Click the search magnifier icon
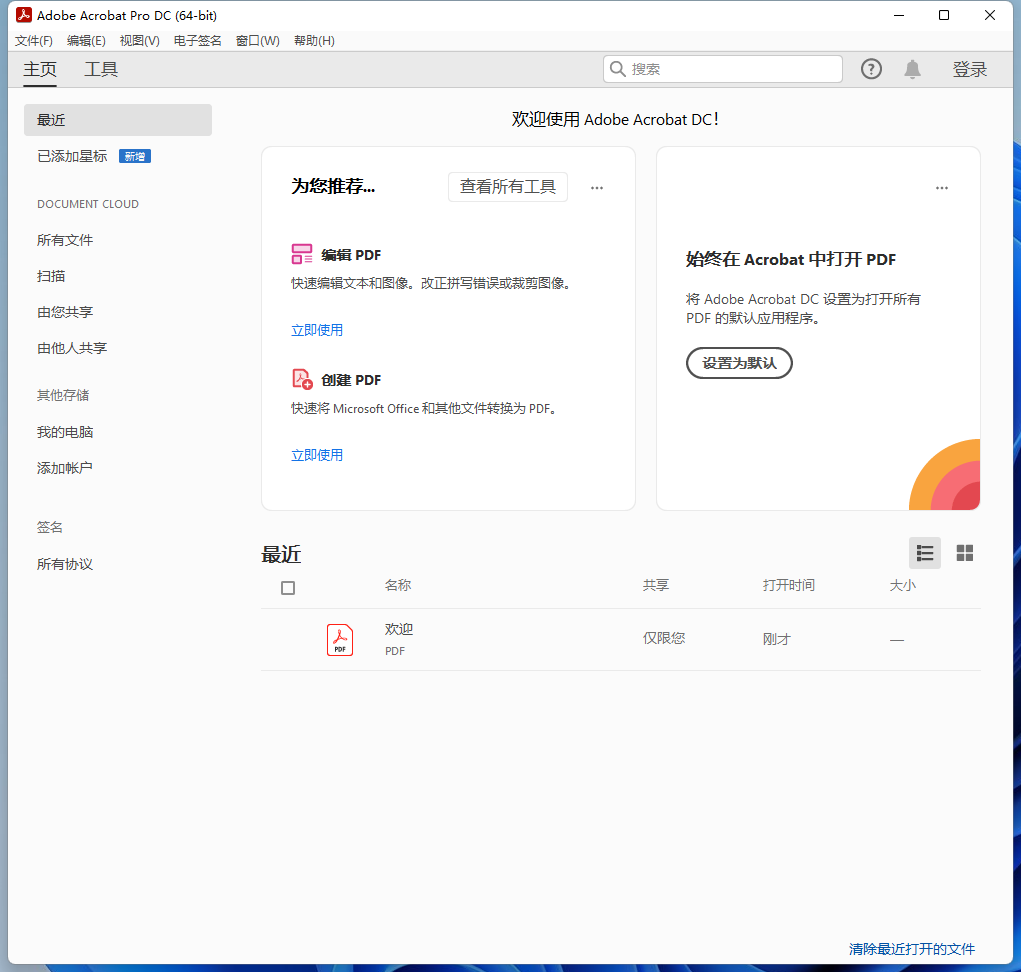 (617, 69)
